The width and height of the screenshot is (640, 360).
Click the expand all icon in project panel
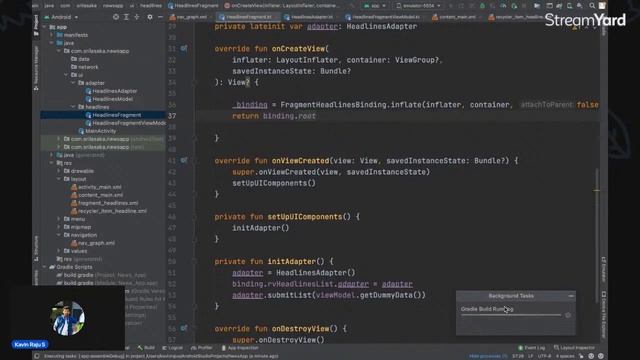click(126, 17)
